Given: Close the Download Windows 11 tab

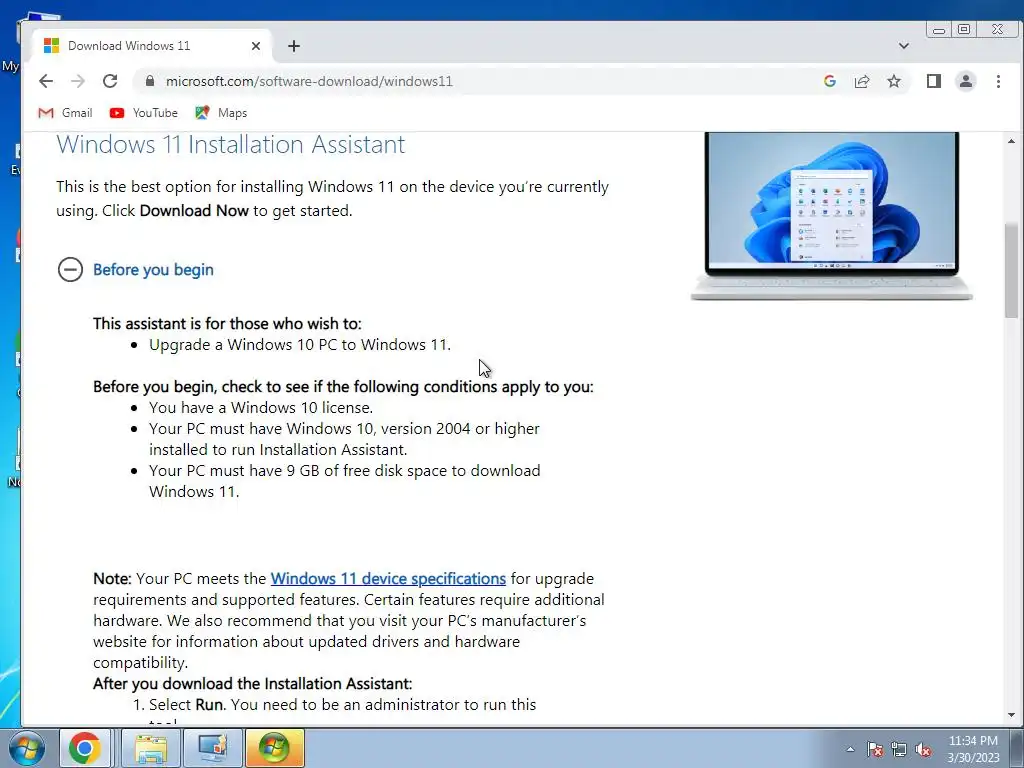Looking at the screenshot, I should coord(256,46).
